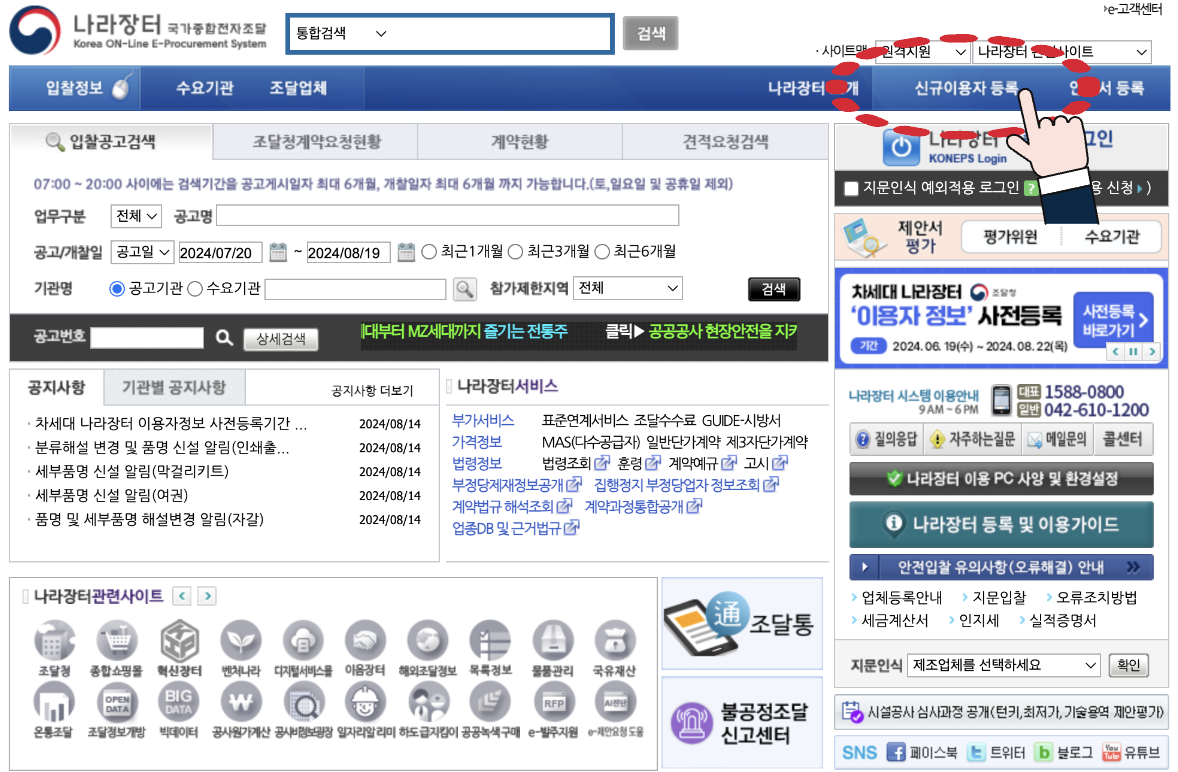Switch to the 계약현황 tab

click(x=520, y=142)
